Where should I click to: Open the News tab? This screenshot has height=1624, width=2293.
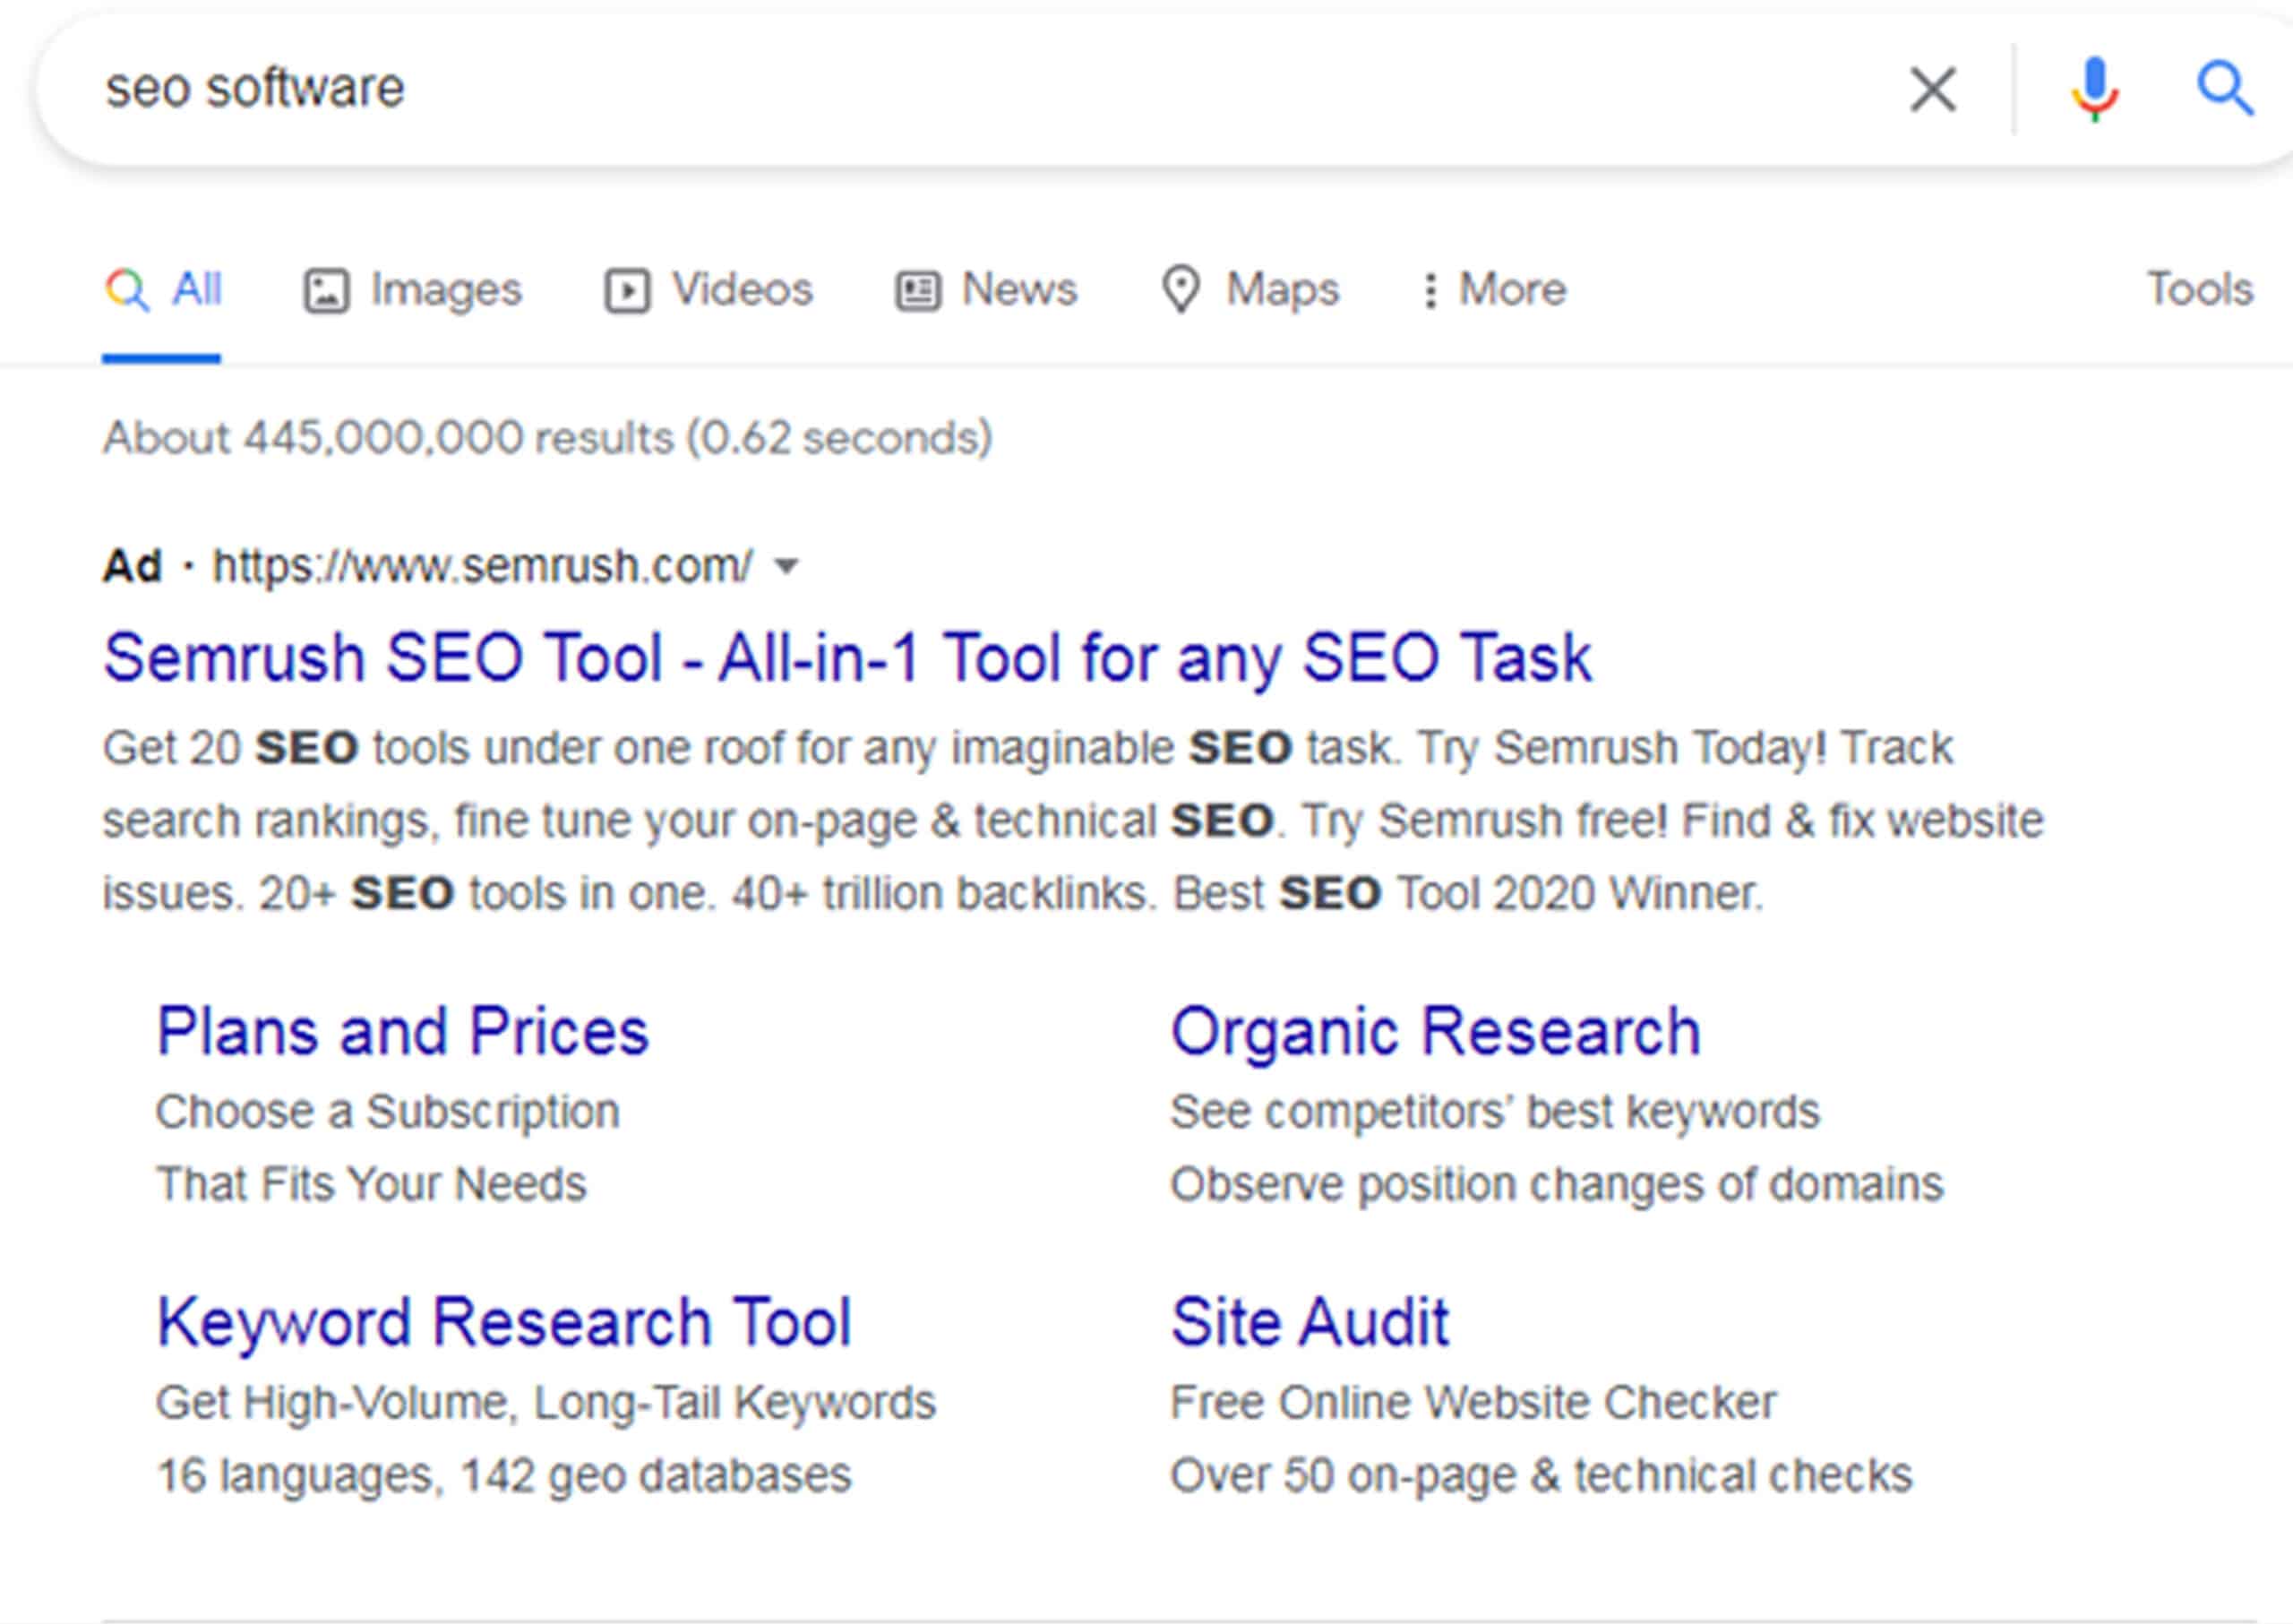click(x=986, y=290)
